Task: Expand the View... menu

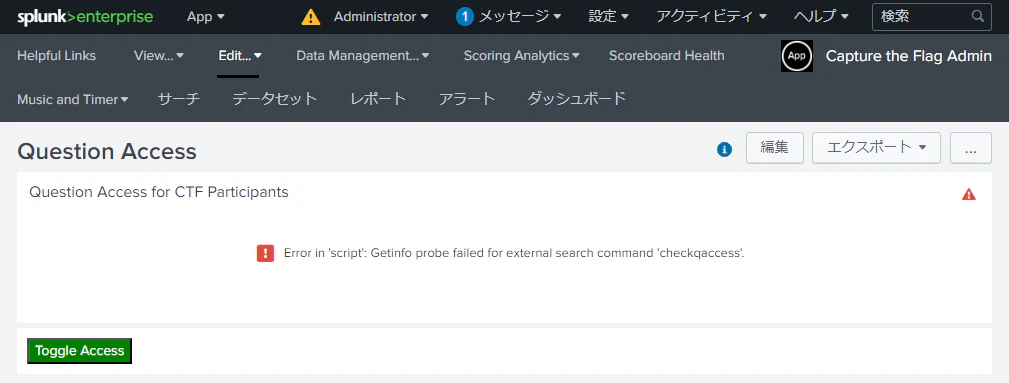Action: [x=159, y=56]
